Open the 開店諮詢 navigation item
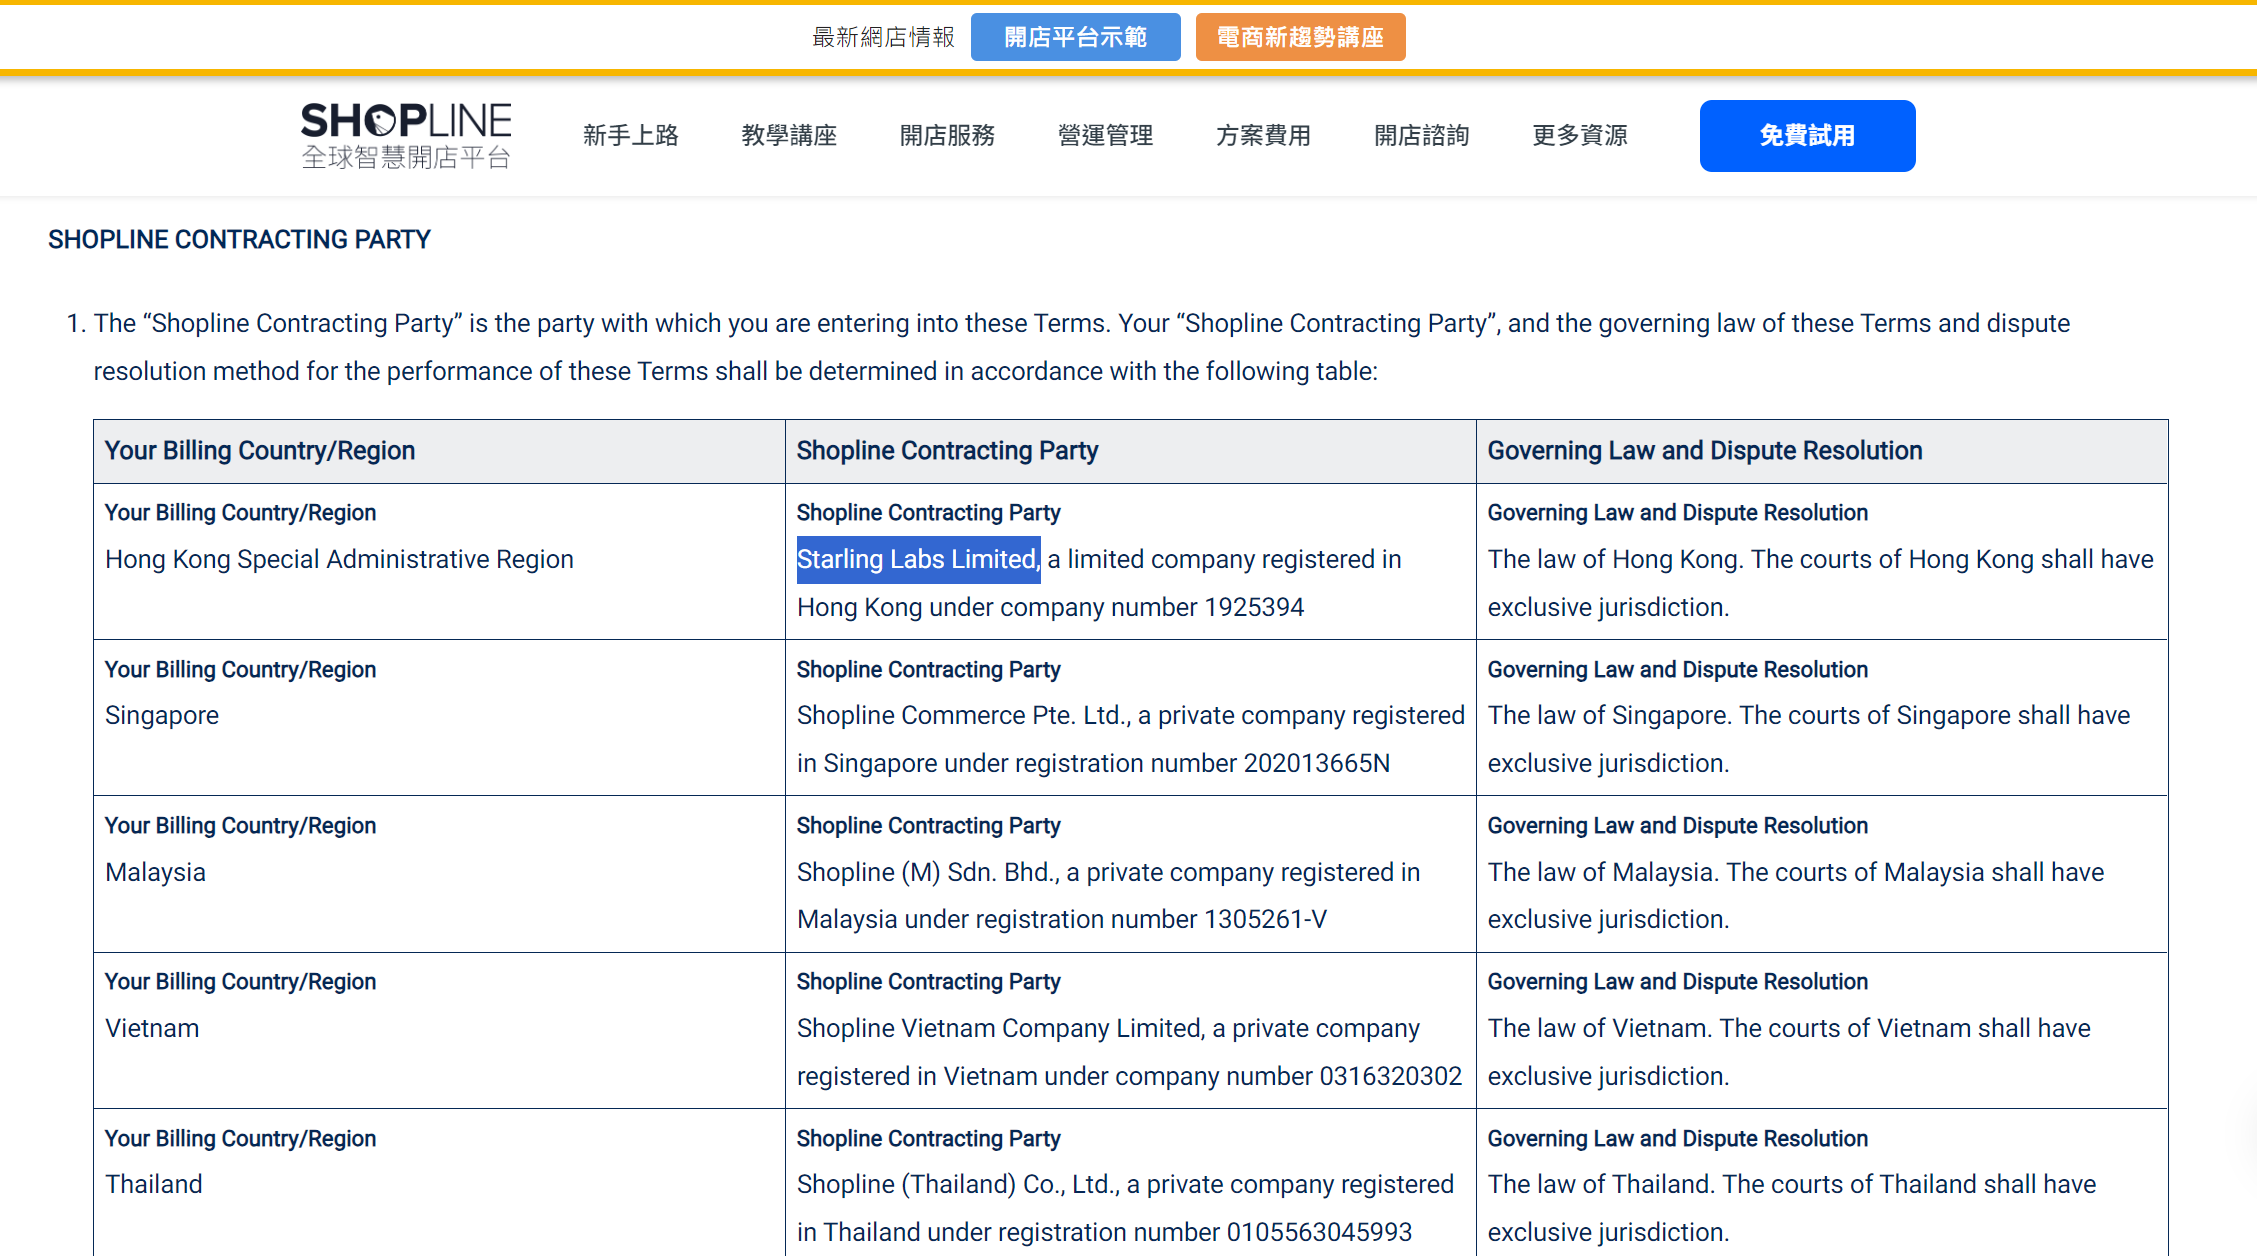 [1421, 135]
